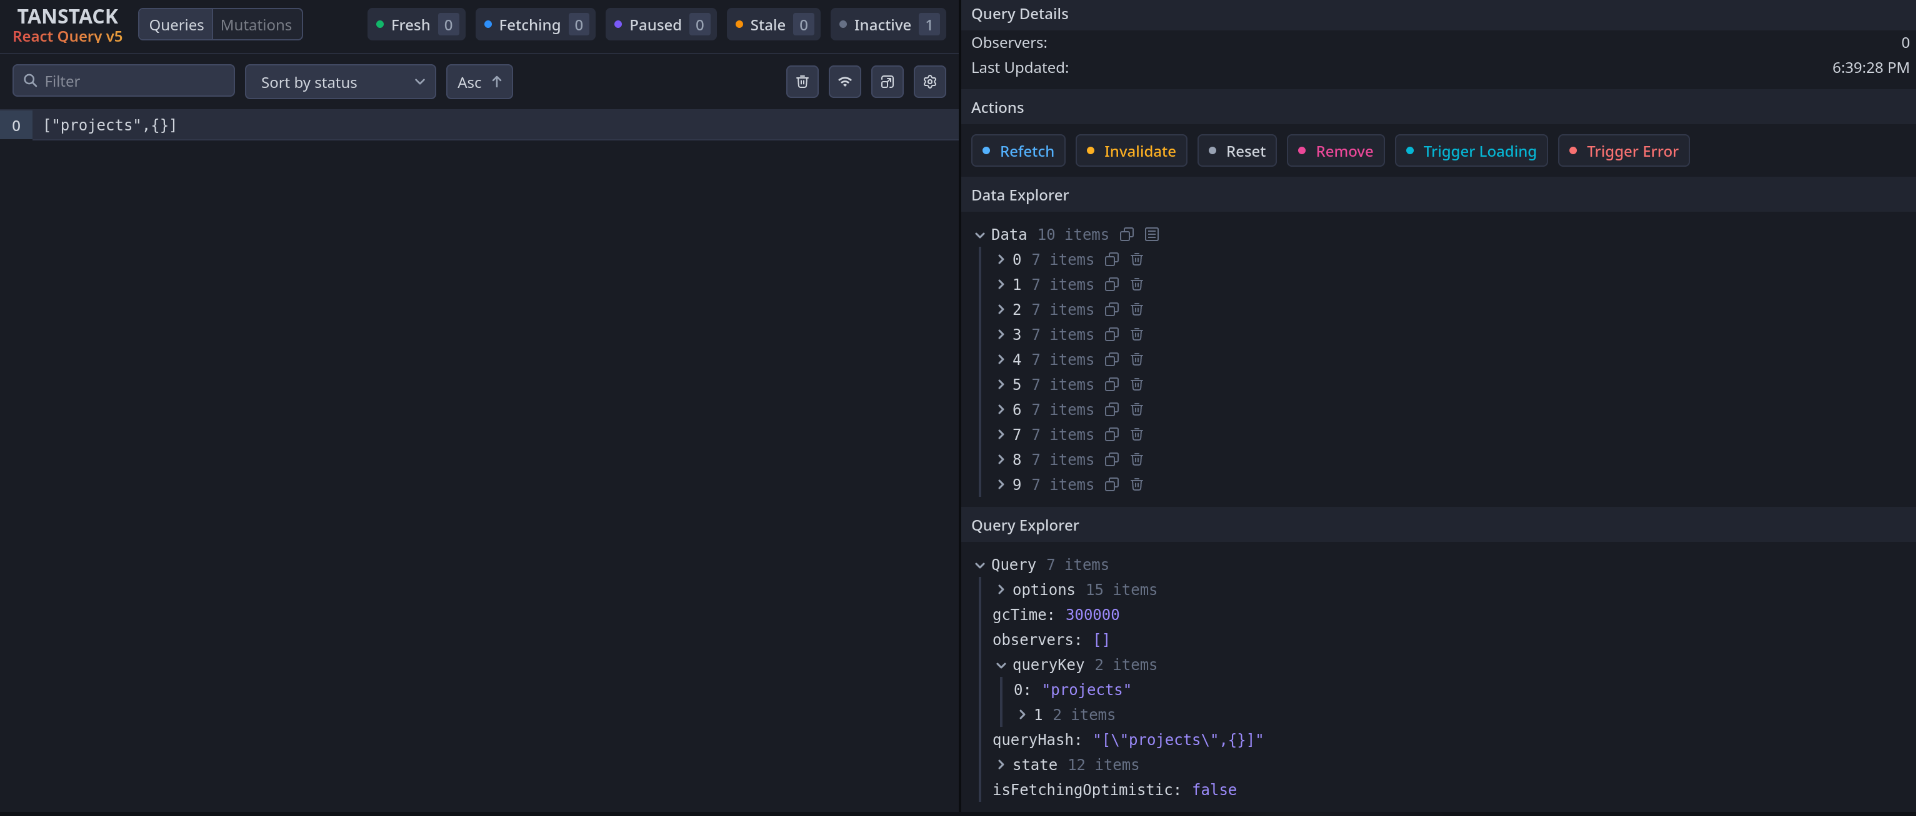The image size is (1916, 816).
Task: Copy Data item 5 to clipboard
Action: 1112,384
